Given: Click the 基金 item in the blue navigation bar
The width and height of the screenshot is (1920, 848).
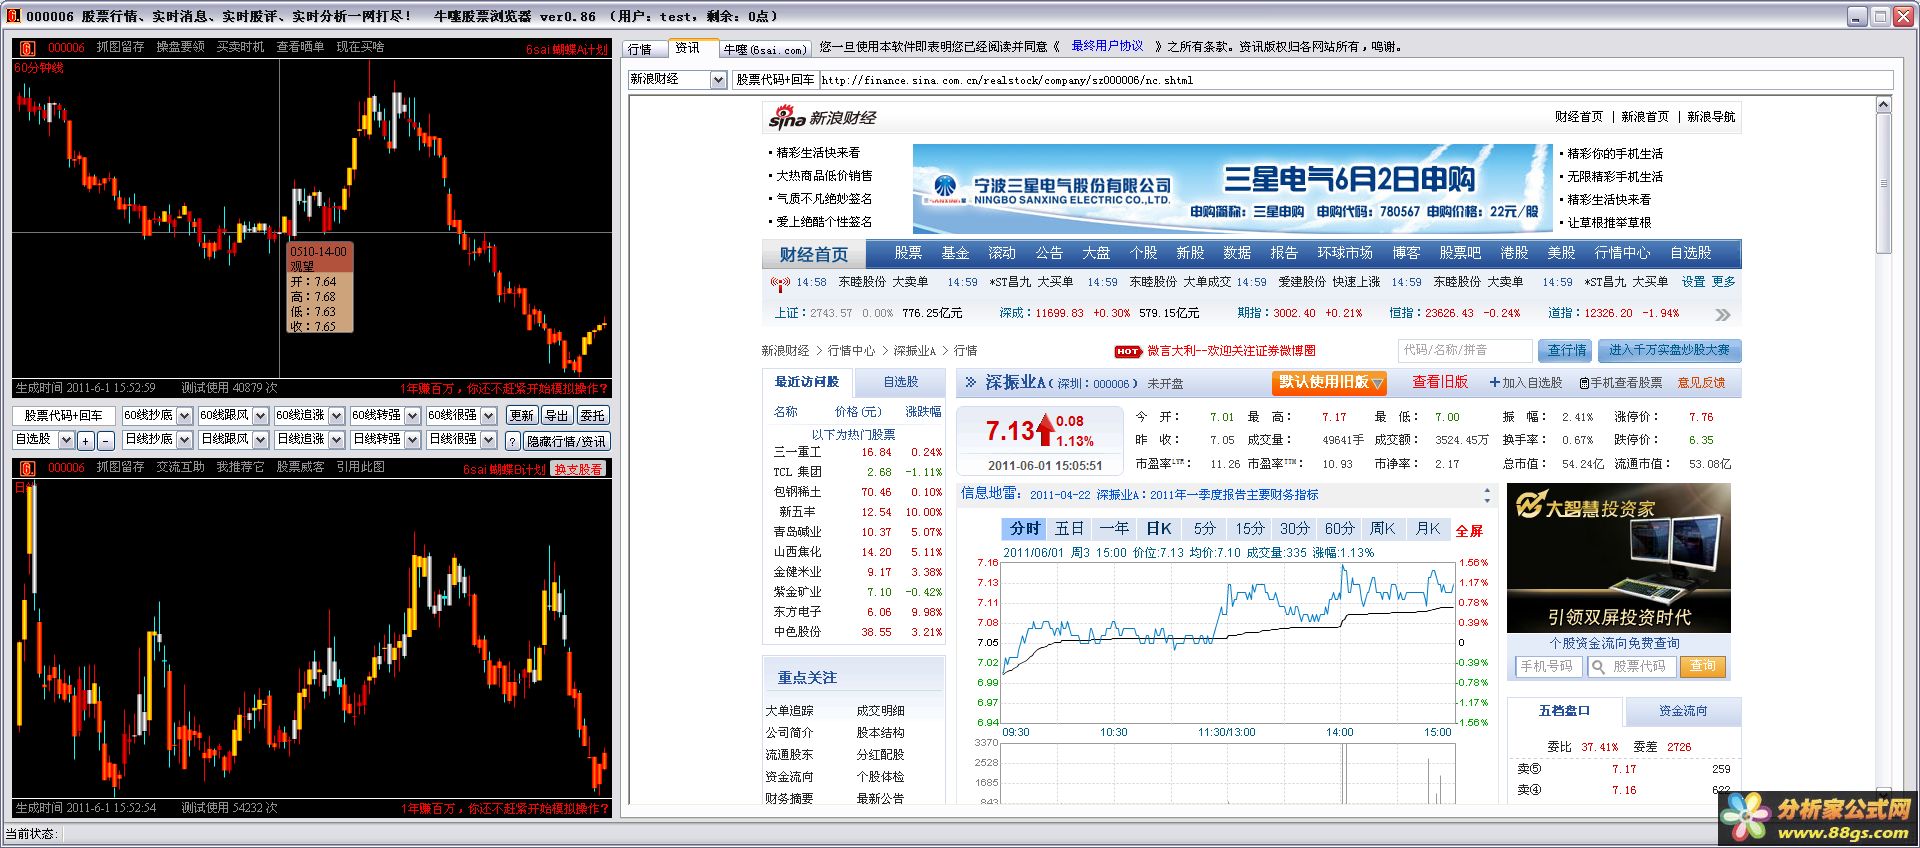Looking at the screenshot, I should click(955, 253).
